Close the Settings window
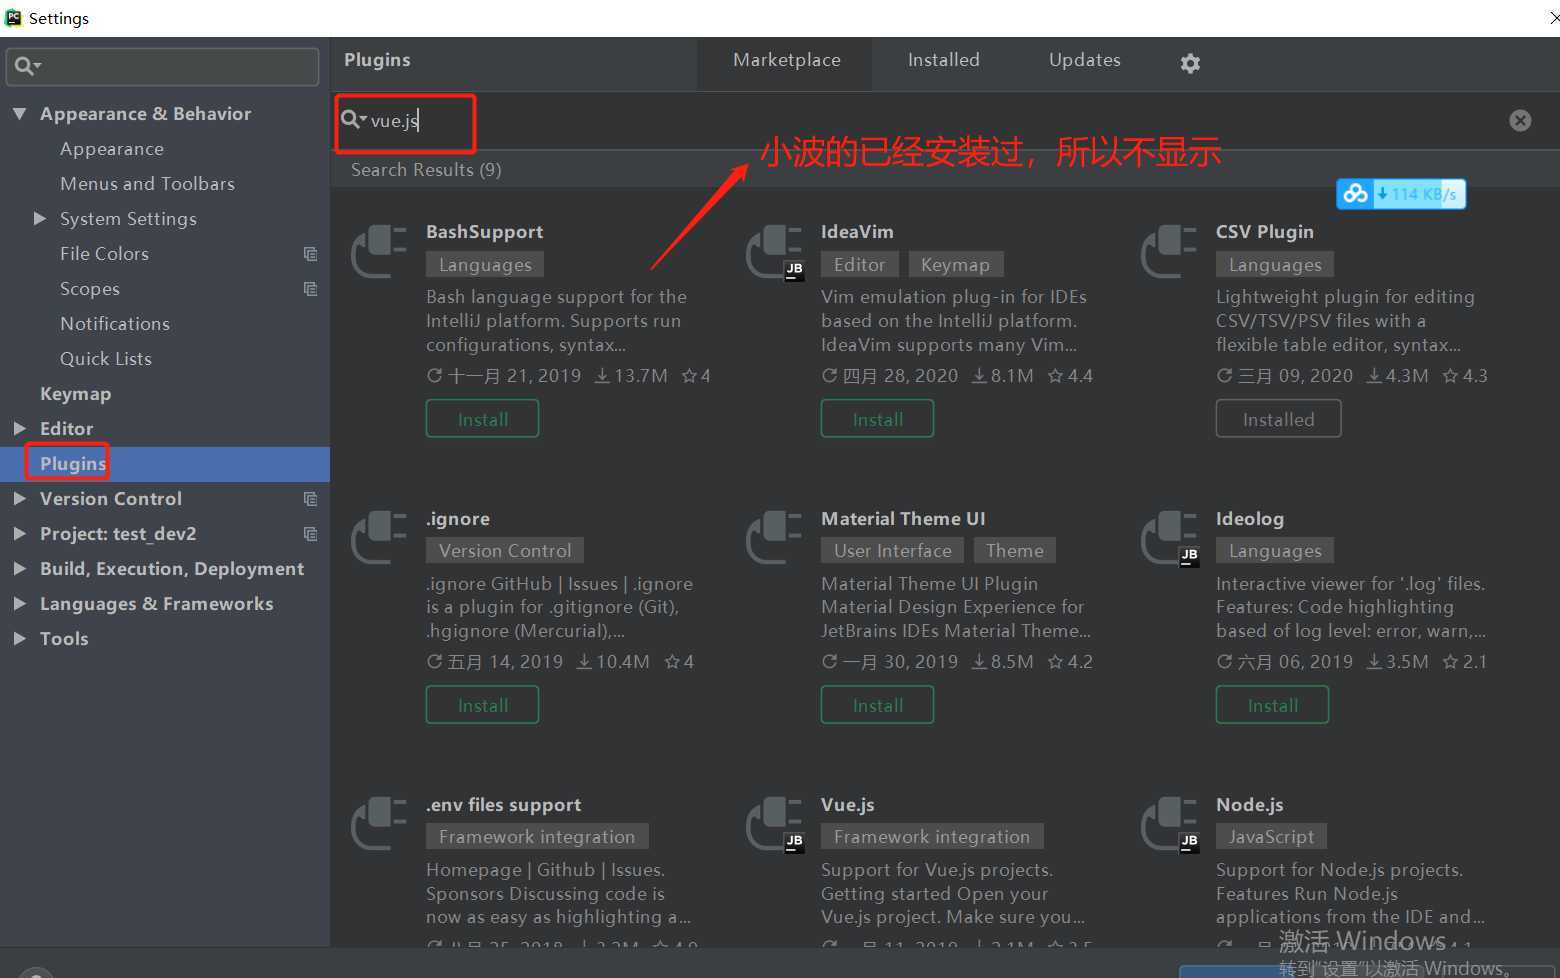Screen dimensions: 1560x978 pyautogui.click(x=1553, y=17)
